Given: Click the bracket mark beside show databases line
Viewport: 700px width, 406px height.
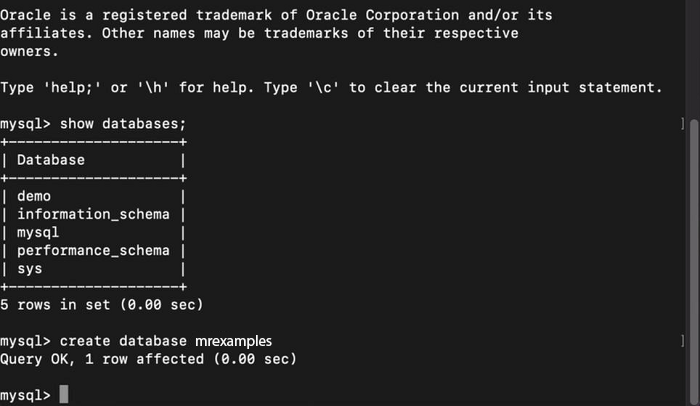Looking at the screenshot, I should pyautogui.click(x=682, y=123).
